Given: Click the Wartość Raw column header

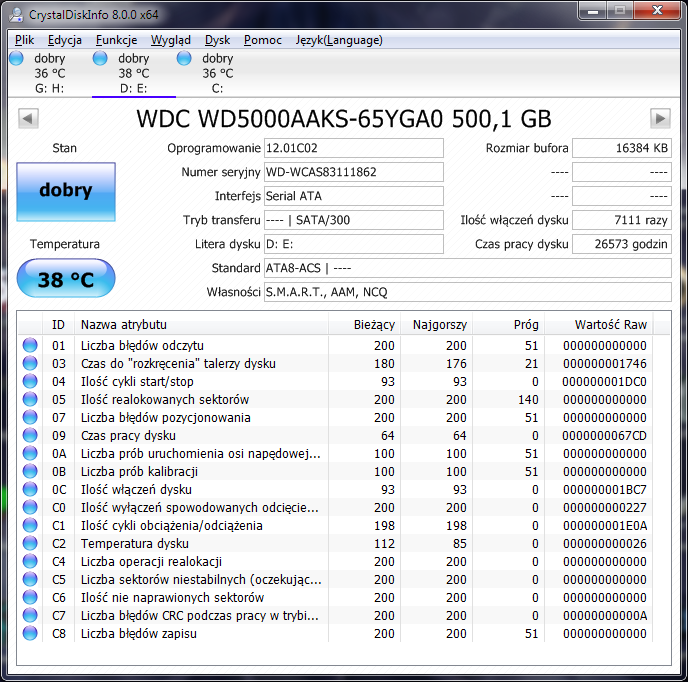Looking at the screenshot, I should point(598,325).
